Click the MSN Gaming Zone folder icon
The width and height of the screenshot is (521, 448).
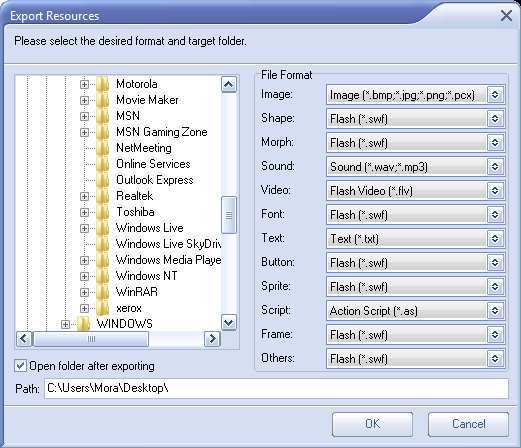(102, 132)
